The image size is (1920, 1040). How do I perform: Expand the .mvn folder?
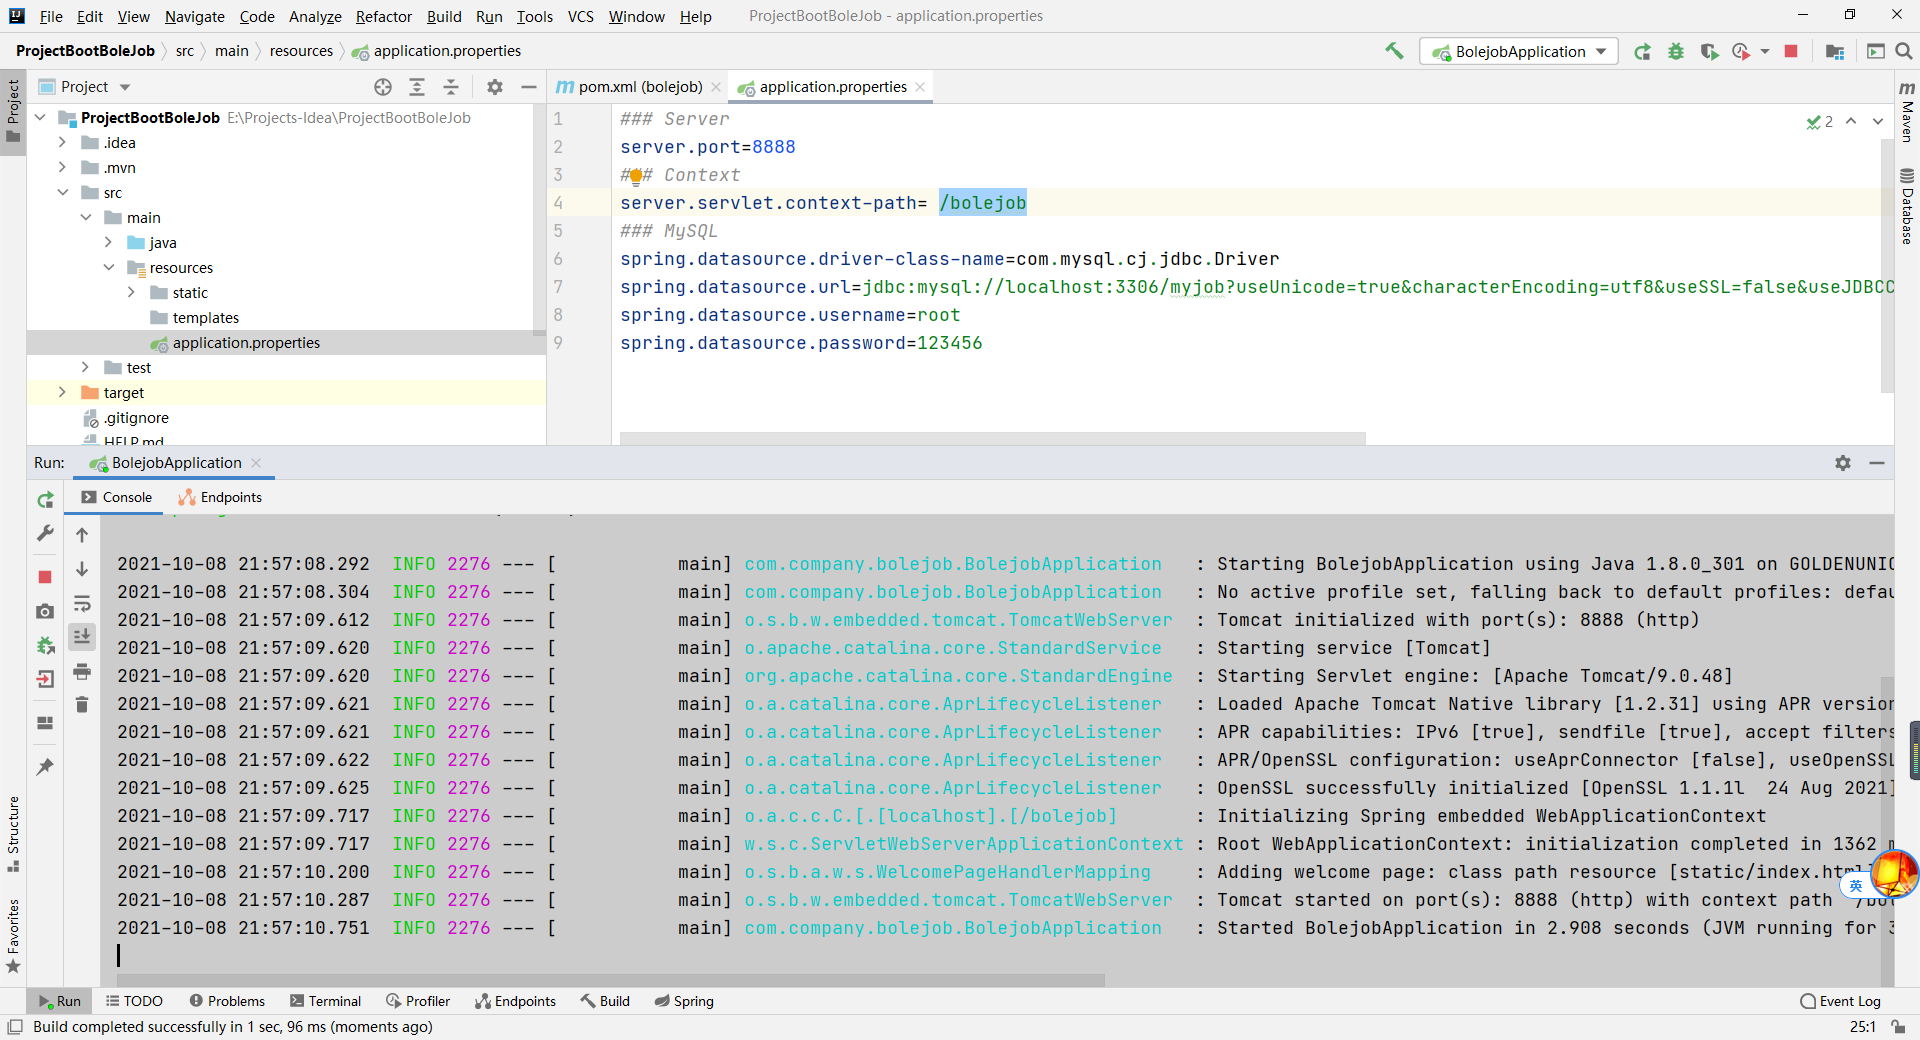coord(63,168)
